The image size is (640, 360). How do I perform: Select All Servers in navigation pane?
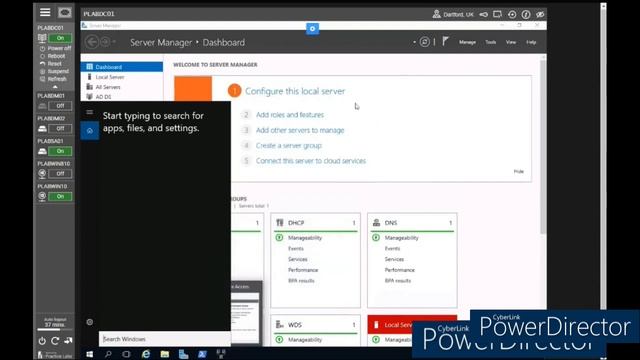click(x=122, y=87)
